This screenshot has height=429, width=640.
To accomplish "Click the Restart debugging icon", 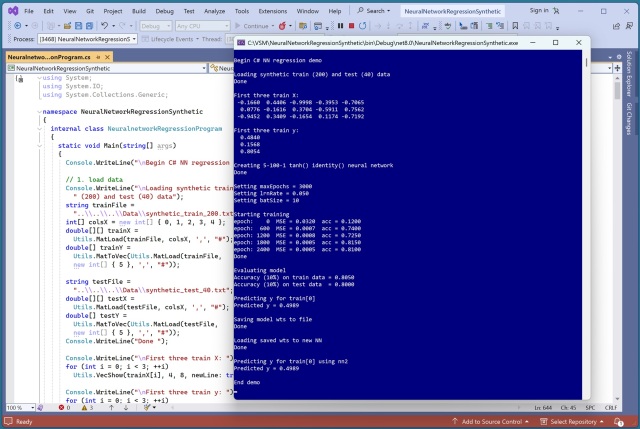I will (362, 26).
